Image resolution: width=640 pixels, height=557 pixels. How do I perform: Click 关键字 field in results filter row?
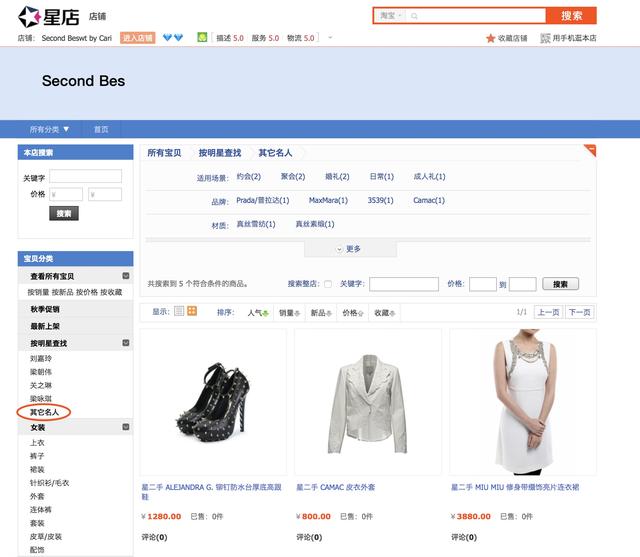click(x=404, y=284)
